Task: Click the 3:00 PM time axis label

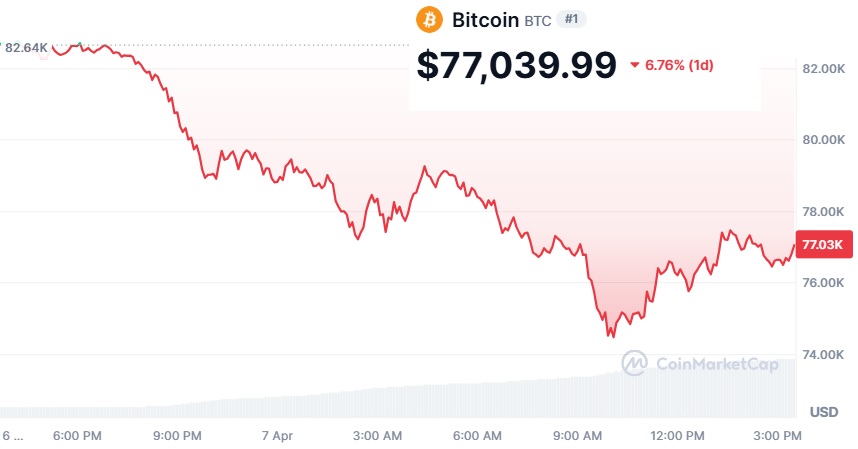Action: pos(778,436)
